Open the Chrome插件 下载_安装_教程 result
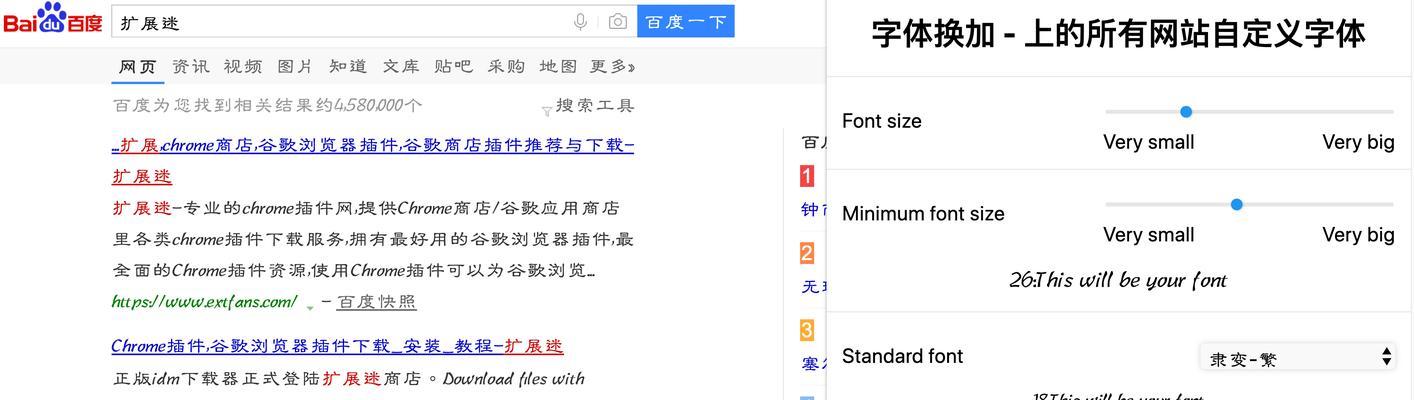 (337, 346)
